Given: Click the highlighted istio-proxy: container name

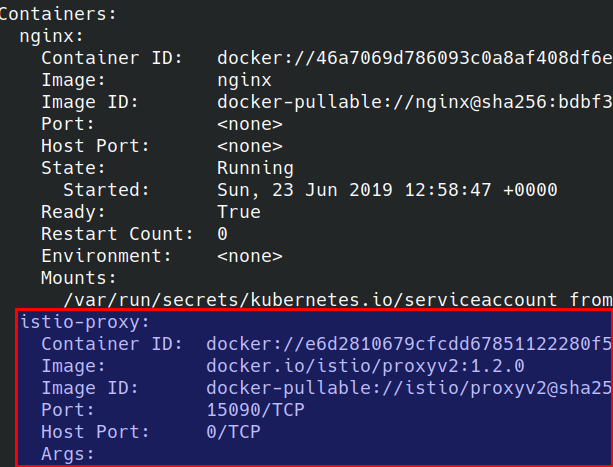Looking at the screenshot, I should pos(85,322).
